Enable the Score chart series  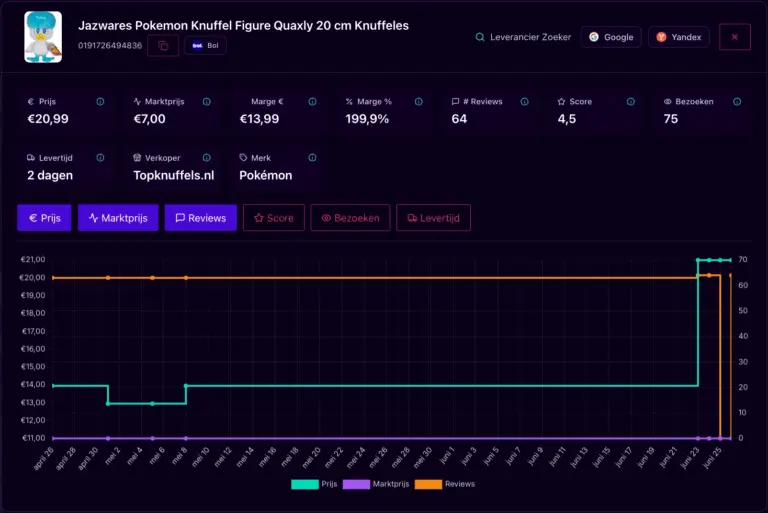pyautogui.click(x=274, y=218)
